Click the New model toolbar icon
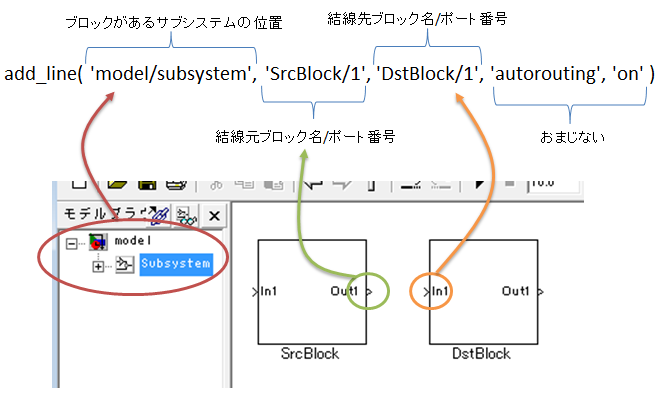The image size is (662, 398). coord(79,184)
